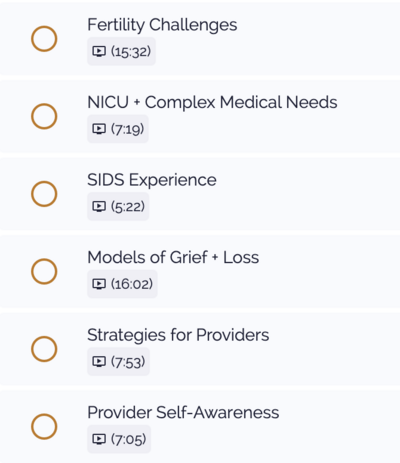Check the Provider Self-Awareness circle
Image resolution: width=400 pixels, height=463 pixels.
click(x=44, y=427)
